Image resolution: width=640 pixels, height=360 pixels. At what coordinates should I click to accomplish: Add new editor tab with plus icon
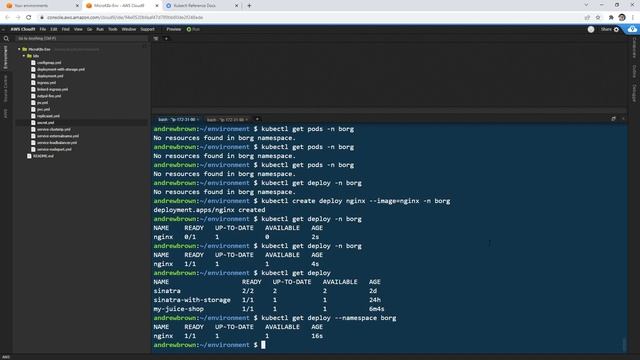[166, 39]
